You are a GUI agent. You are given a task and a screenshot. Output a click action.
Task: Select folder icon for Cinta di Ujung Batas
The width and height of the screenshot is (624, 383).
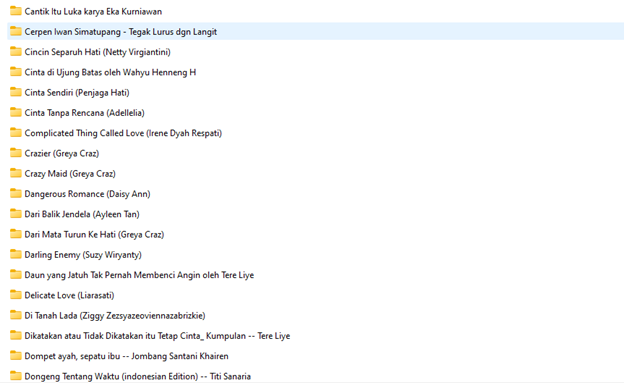click(16, 72)
